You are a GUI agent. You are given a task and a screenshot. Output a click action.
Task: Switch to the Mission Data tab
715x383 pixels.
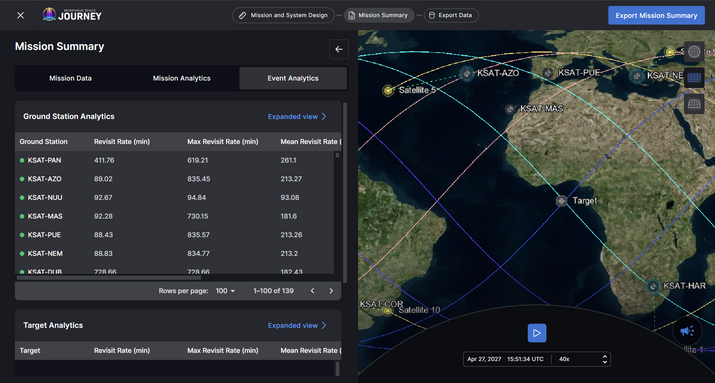coord(70,78)
